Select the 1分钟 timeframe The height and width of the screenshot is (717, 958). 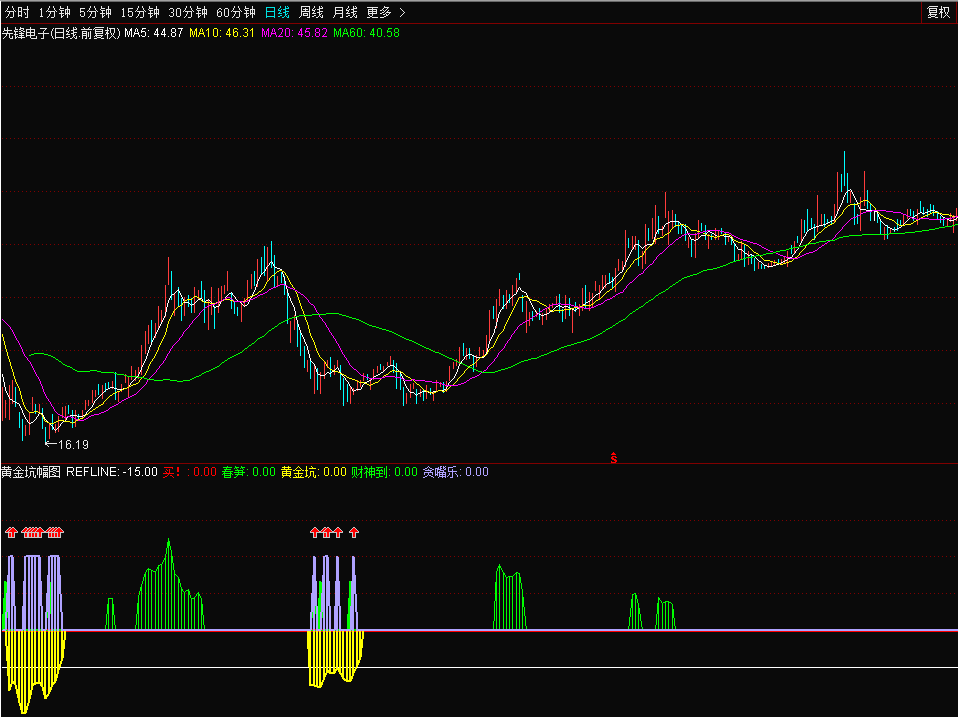coord(54,13)
